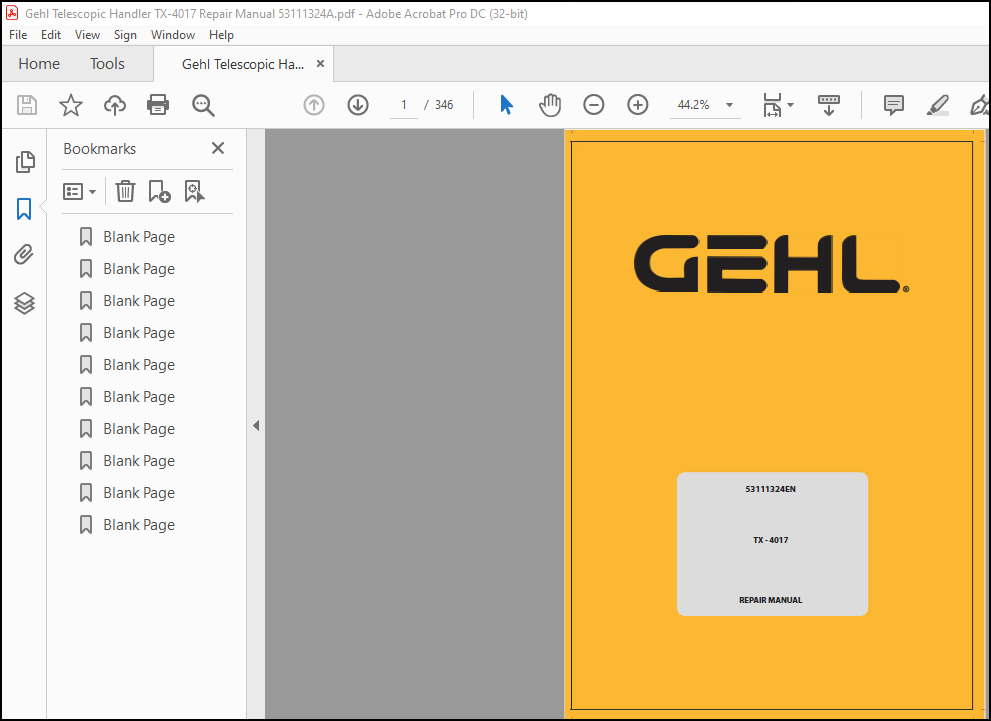Open the Page Thumbnails panel icon
The height and width of the screenshot is (721, 991).
[x=25, y=162]
